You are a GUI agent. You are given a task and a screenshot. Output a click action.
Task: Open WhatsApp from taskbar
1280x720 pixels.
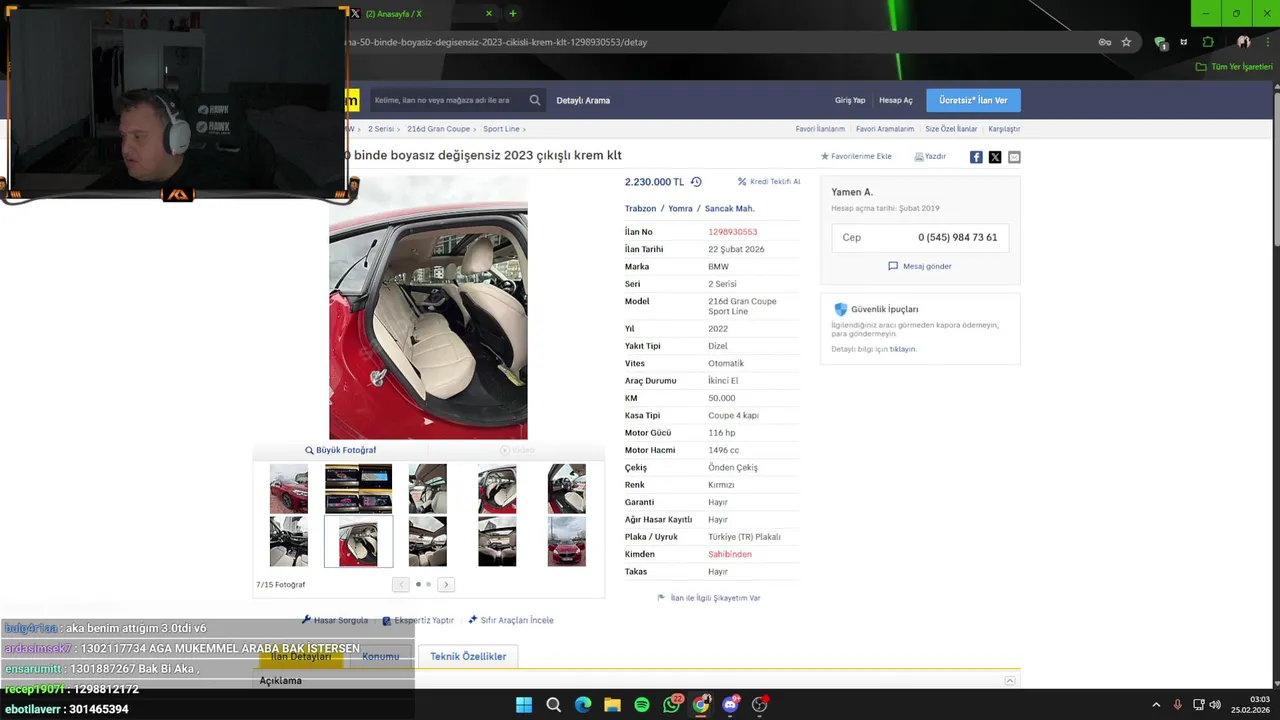(x=671, y=705)
